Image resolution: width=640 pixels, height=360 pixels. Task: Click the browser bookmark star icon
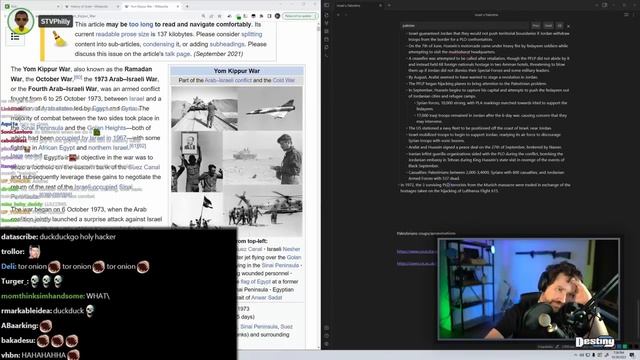[x=219, y=16]
